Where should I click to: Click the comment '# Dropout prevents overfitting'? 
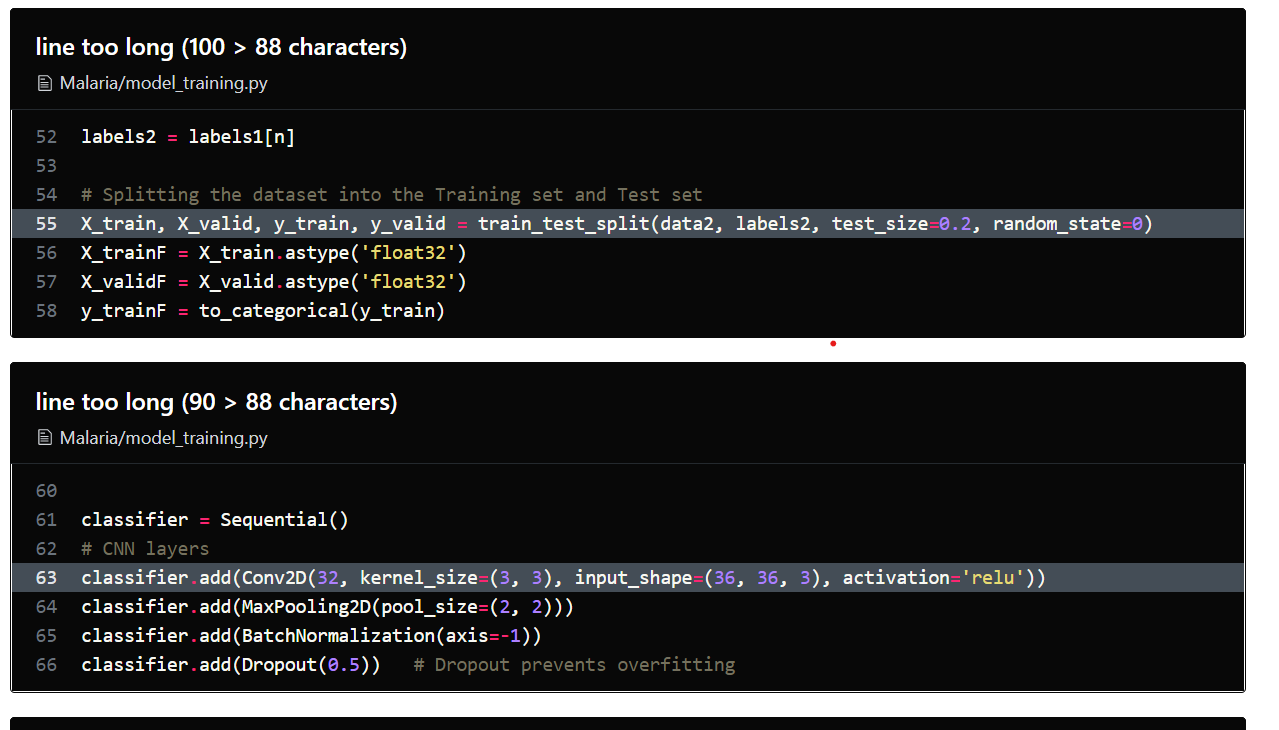pos(574,665)
